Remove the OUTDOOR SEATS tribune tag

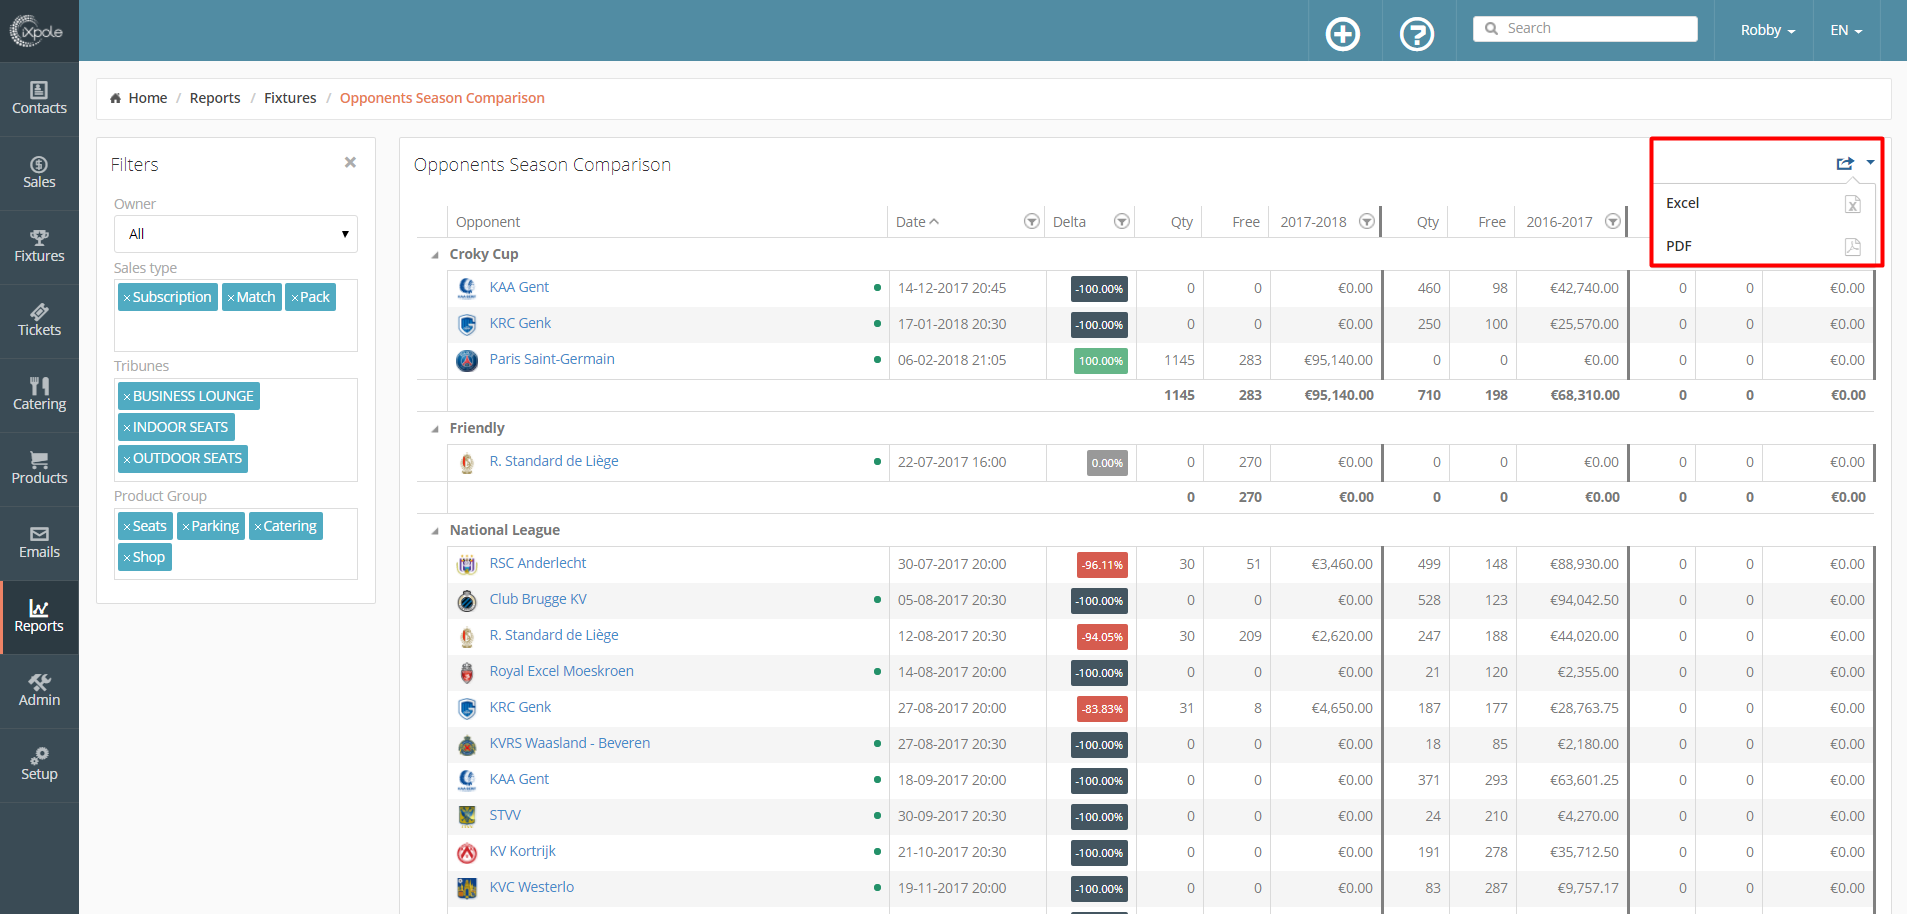point(127,459)
